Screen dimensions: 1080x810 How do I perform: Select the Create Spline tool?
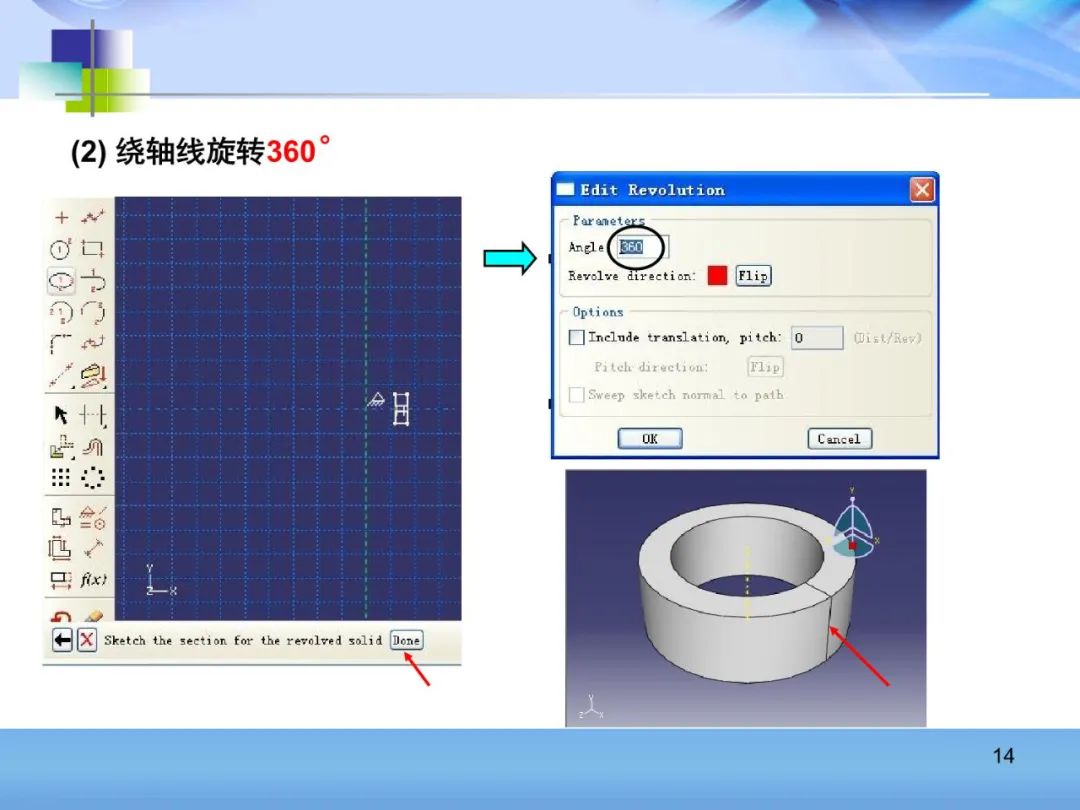[93, 343]
